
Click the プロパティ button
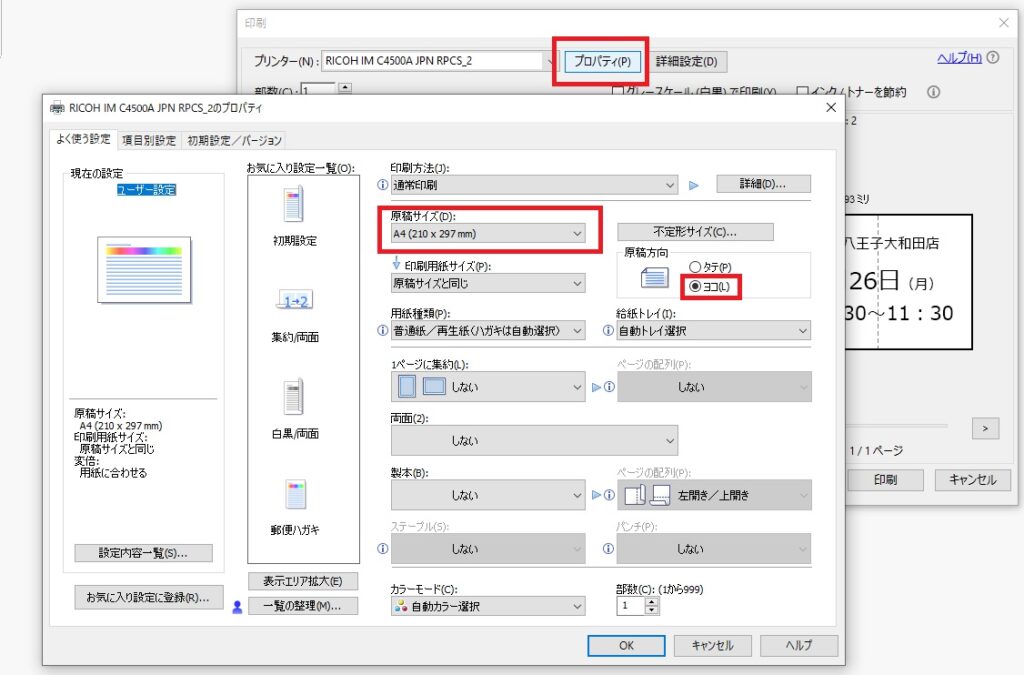pyautogui.click(x=601, y=61)
